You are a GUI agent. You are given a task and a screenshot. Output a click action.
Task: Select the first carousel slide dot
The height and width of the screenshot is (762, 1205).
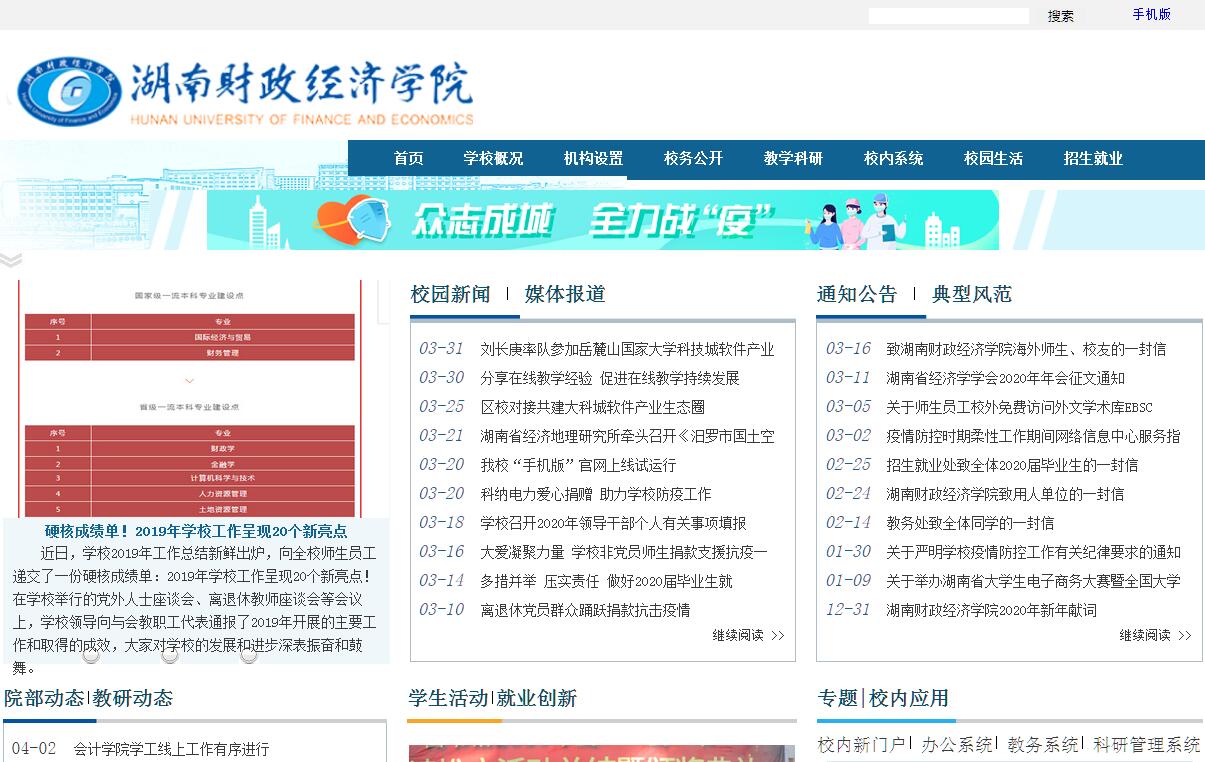[91, 656]
